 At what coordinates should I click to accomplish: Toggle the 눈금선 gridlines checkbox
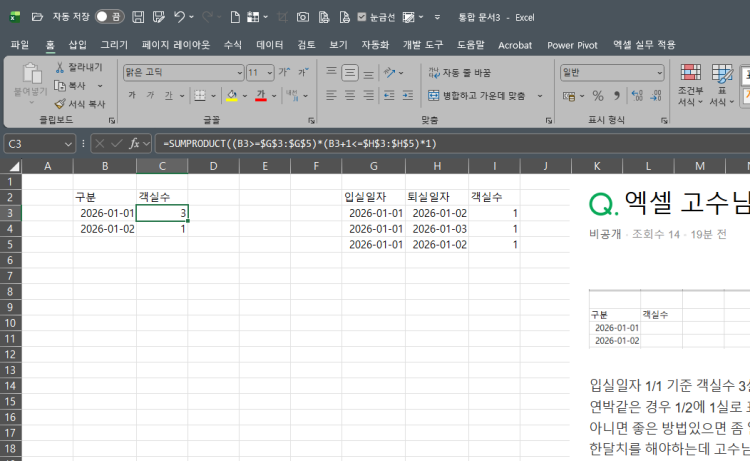click(362, 17)
